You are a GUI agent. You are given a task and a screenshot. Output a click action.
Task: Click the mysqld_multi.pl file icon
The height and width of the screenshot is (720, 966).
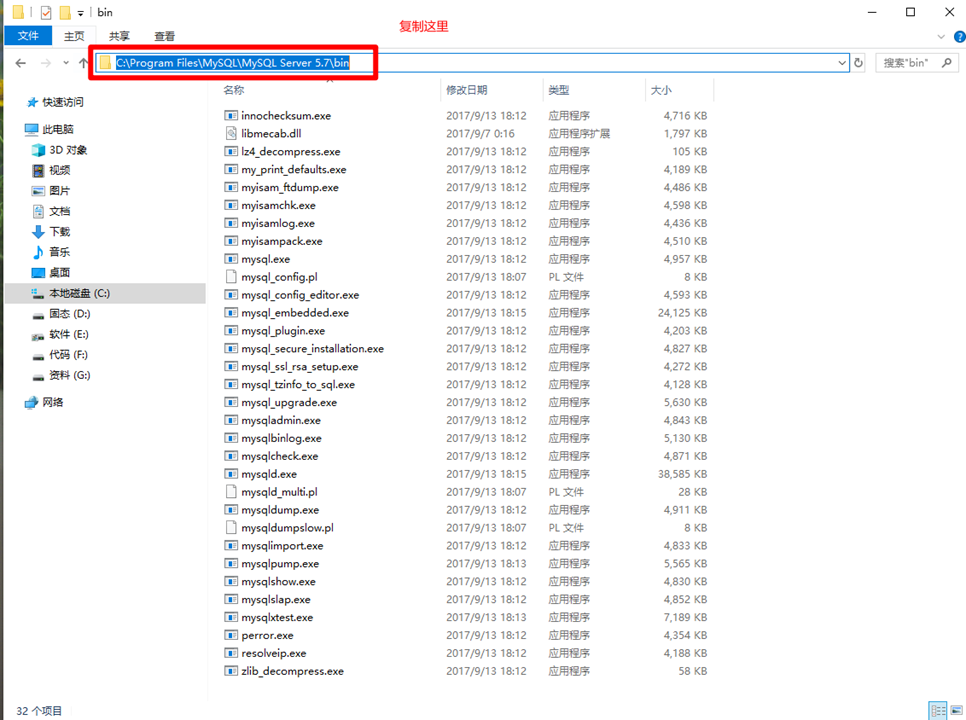pyautogui.click(x=231, y=491)
